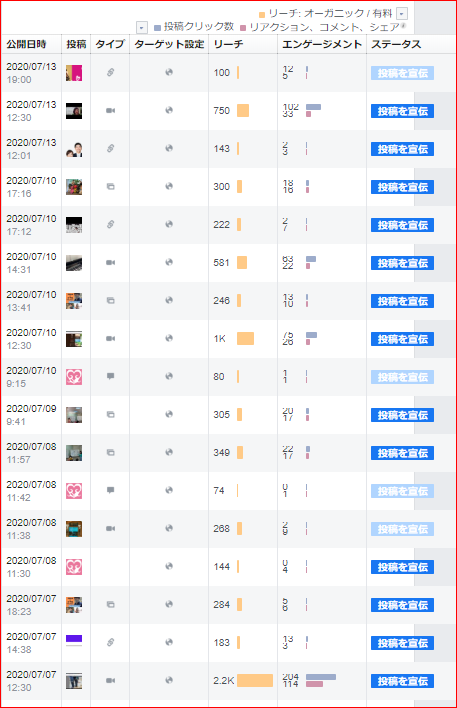Open the engagement metrics dropdown arrow
Image resolution: width=457 pixels, height=708 pixels.
tap(142, 28)
